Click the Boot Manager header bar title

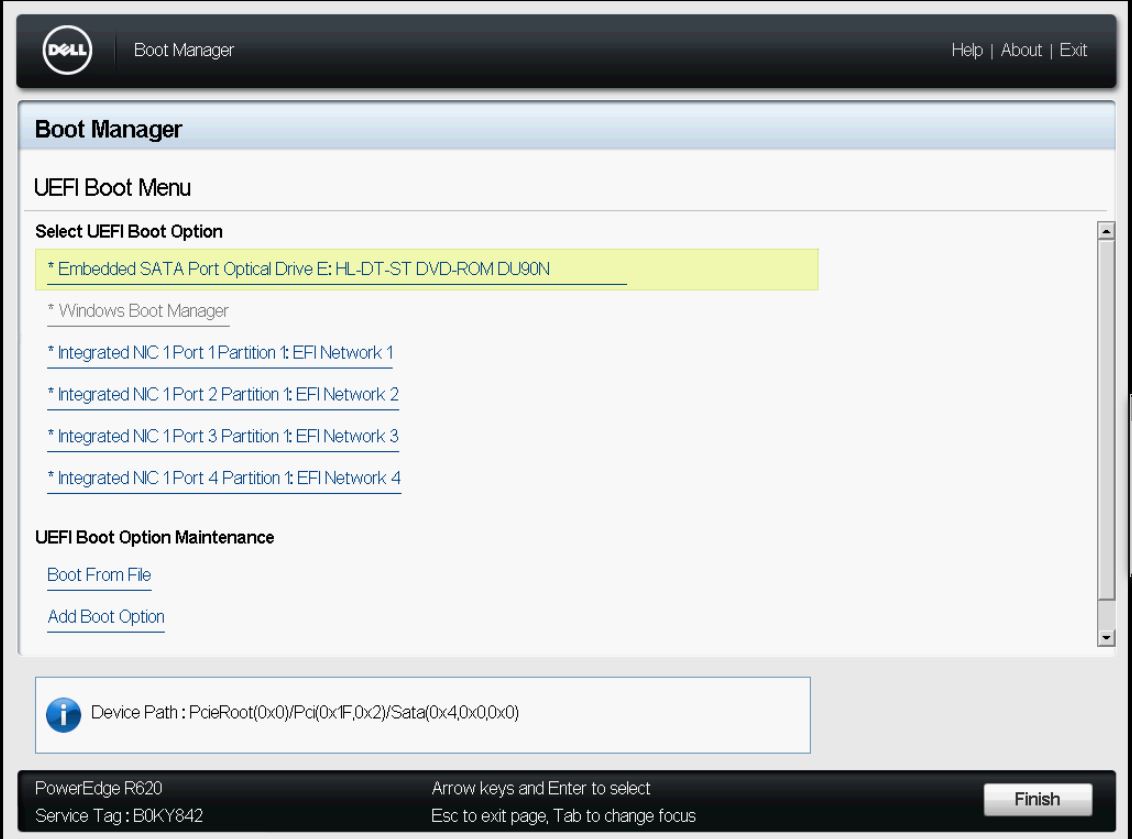pos(184,50)
